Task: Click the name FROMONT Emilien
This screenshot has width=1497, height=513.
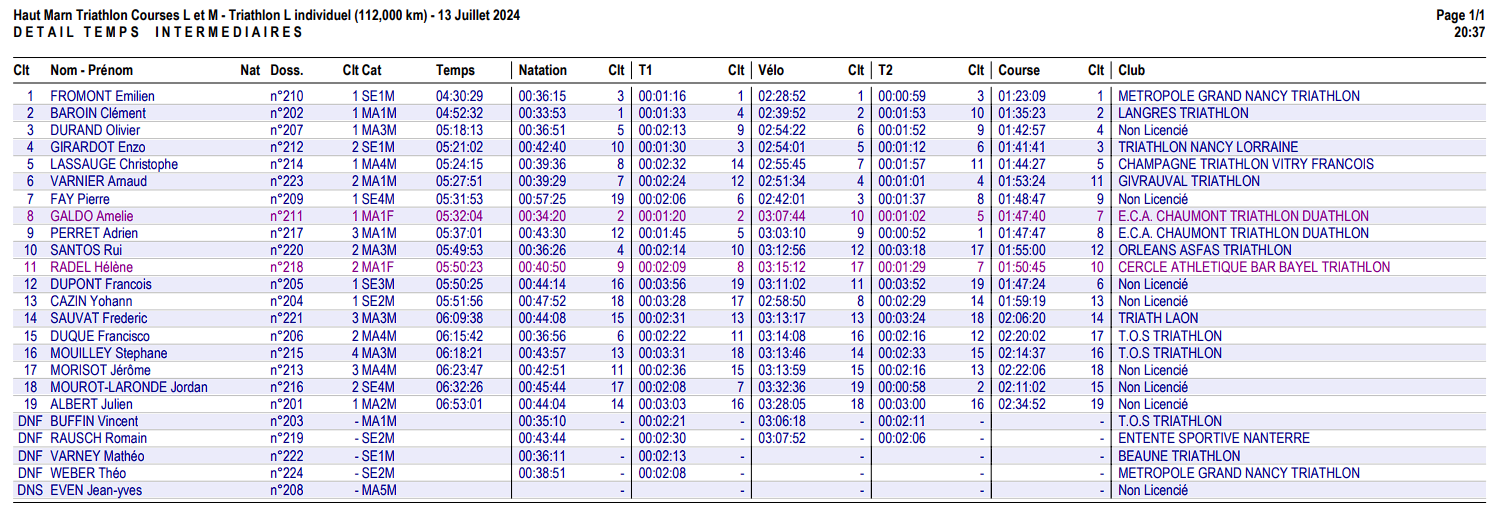Action: (x=102, y=96)
